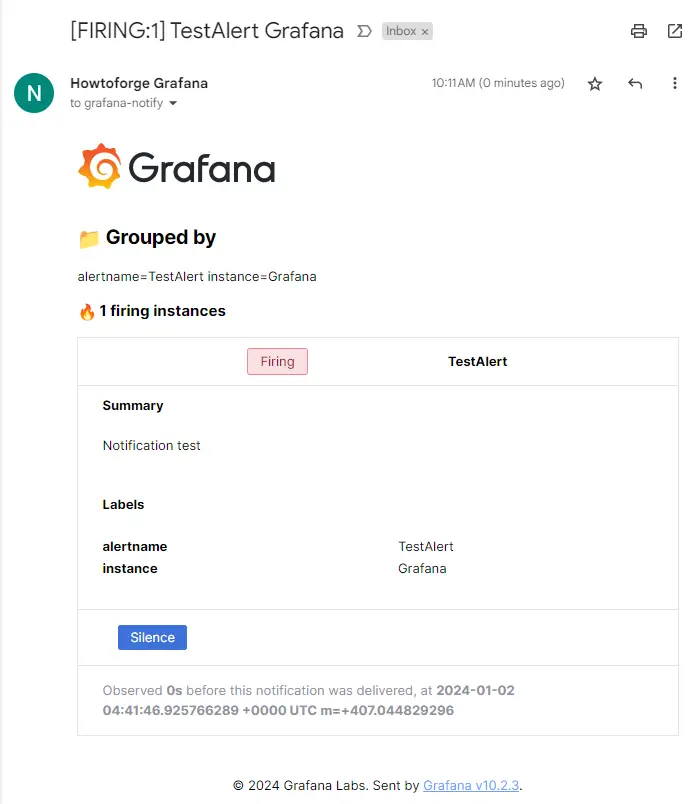Click the folder emoji beside Grouped by
Image resolution: width=695 pixels, height=804 pixels.
click(x=88, y=237)
